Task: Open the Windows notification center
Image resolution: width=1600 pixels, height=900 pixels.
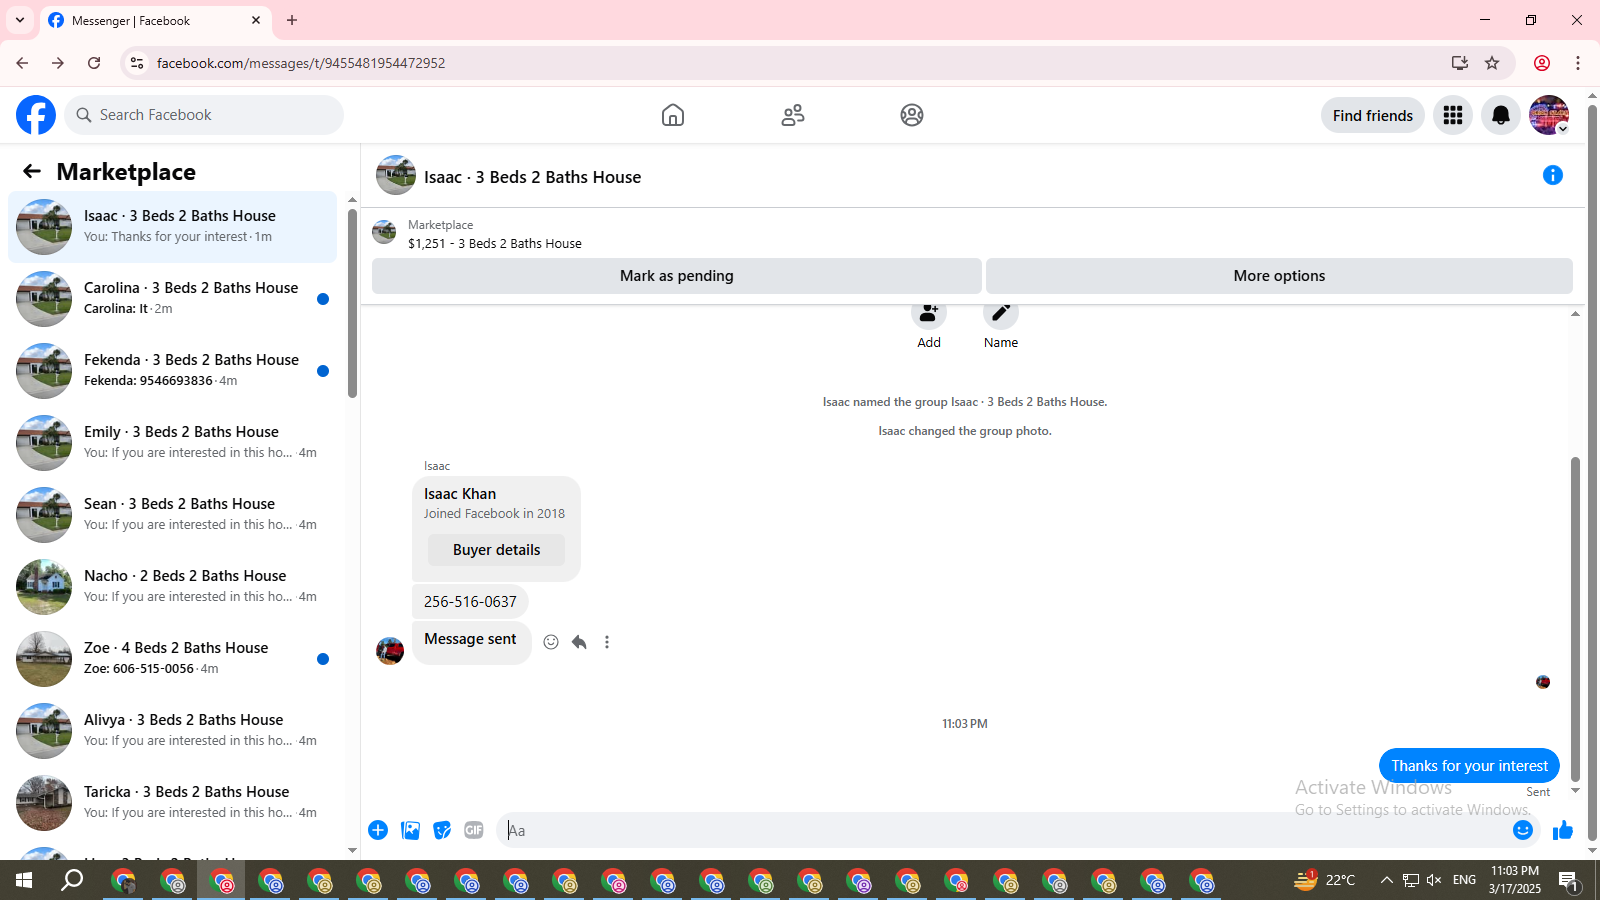Action: (x=1570, y=881)
